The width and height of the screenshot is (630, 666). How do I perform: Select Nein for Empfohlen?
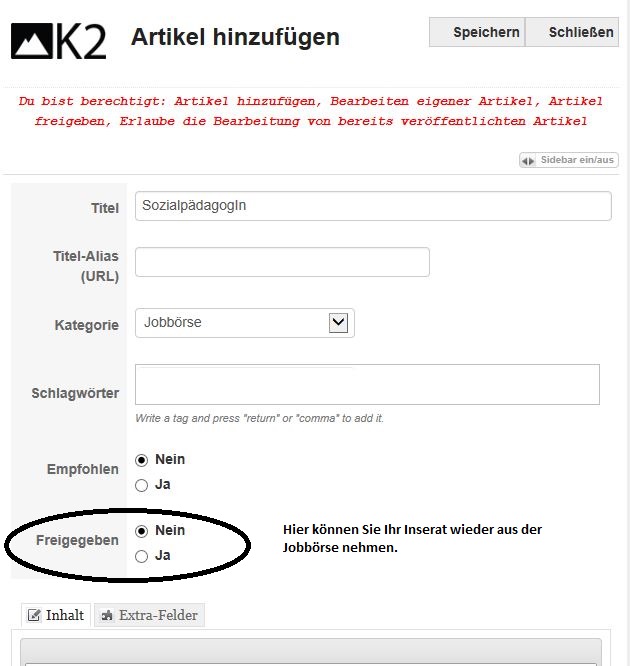[141, 460]
